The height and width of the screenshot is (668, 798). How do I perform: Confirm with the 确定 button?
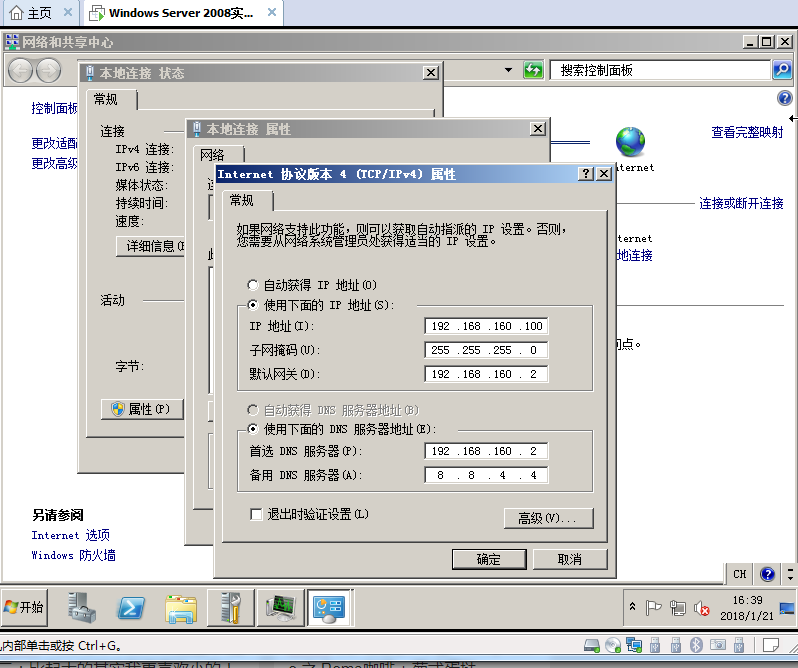coord(489,559)
